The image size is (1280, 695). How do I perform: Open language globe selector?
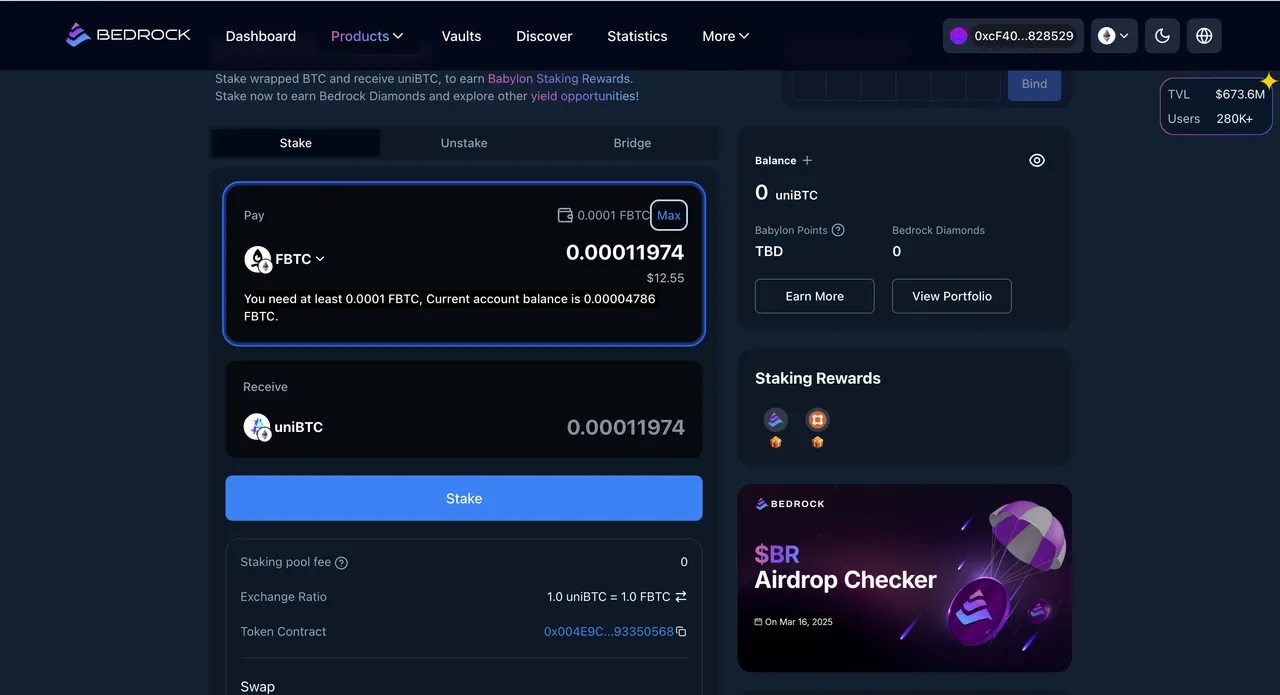(1204, 36)
